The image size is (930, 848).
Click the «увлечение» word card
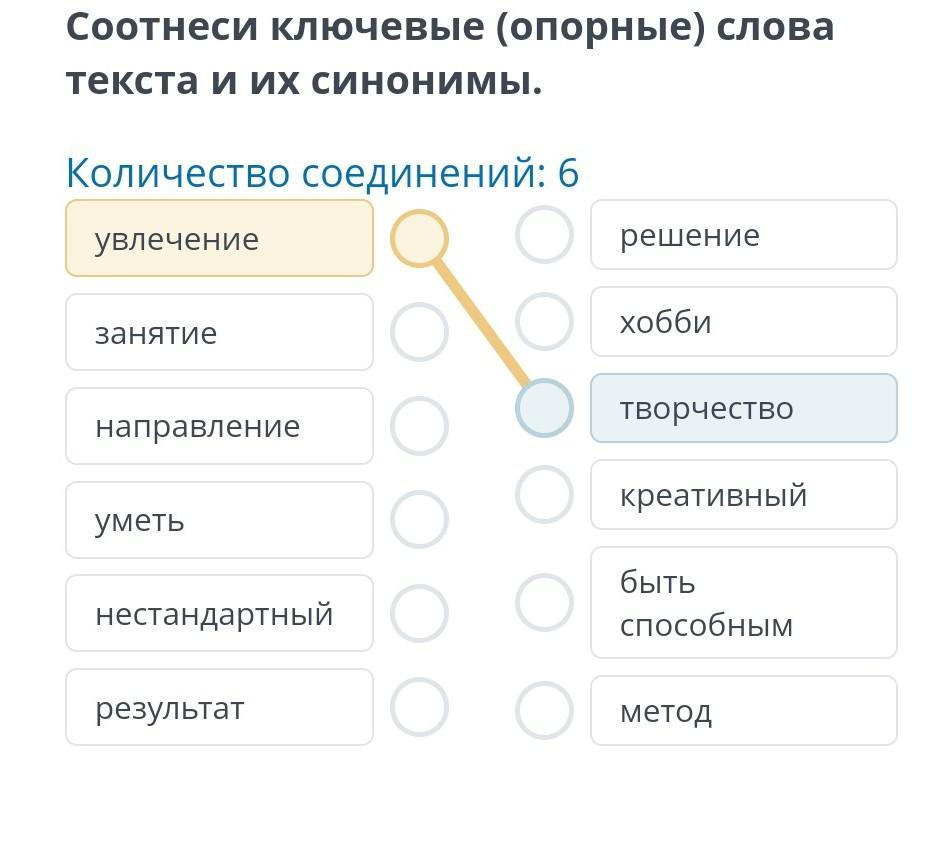[219, 238]
